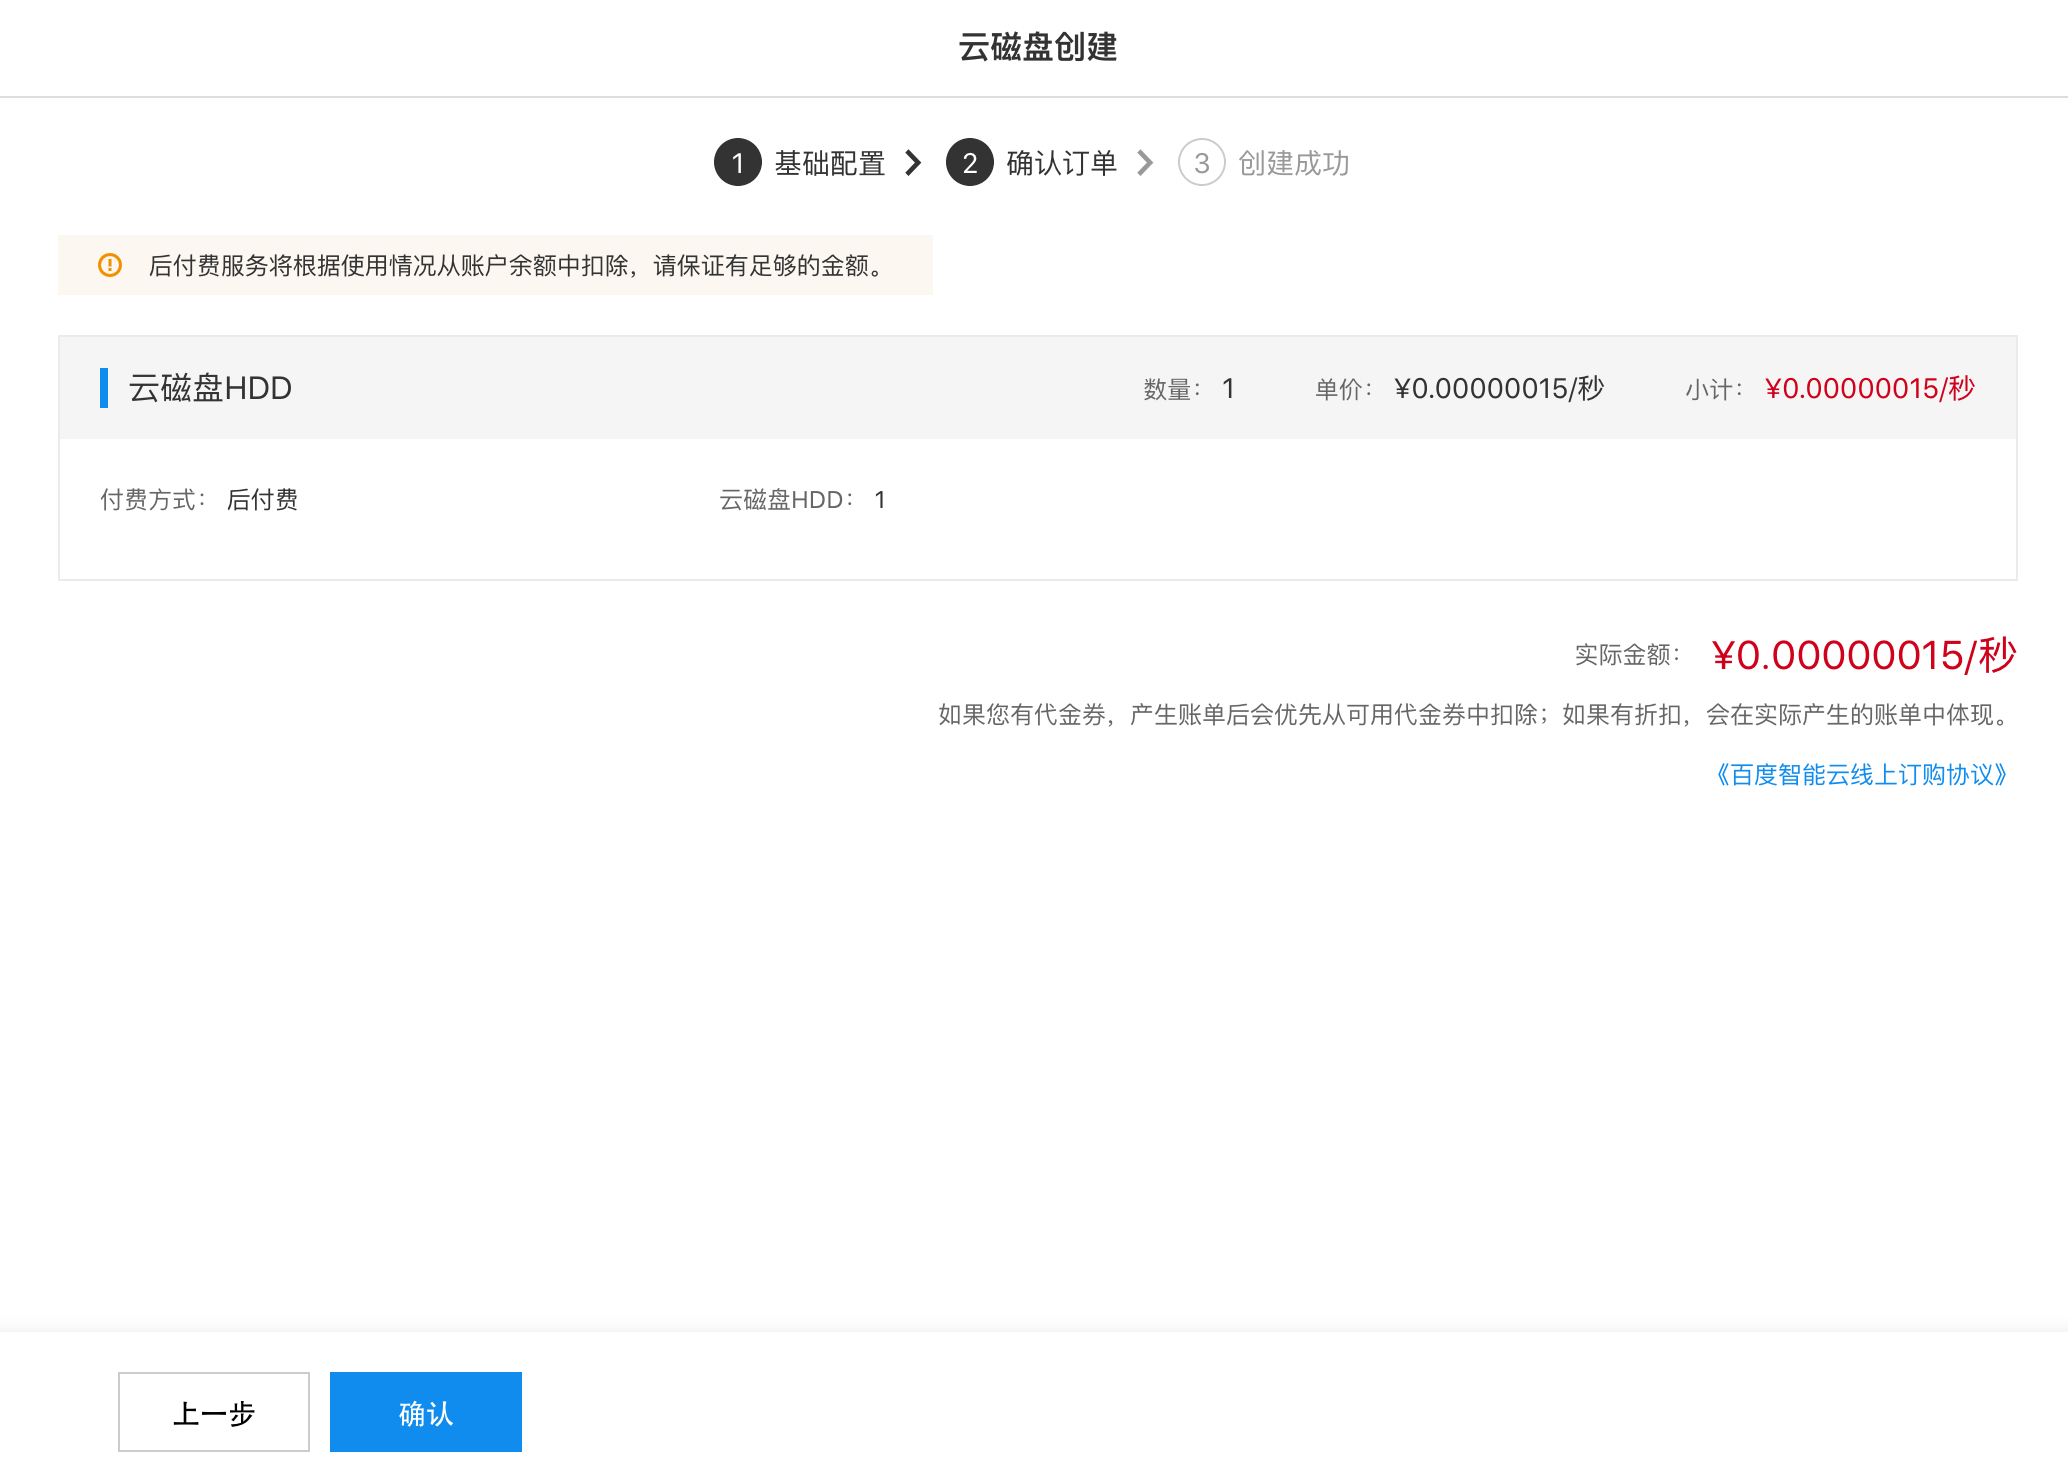
Task: Click the 后付费服务 balance notice text
Action: [518, 265]
